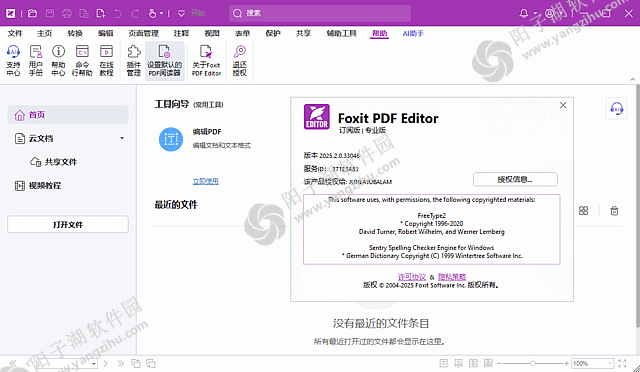Viewport: 640px width, 372px height.
Task: Open the page number dropdown in status bar
Action: (x=94, y=363)
